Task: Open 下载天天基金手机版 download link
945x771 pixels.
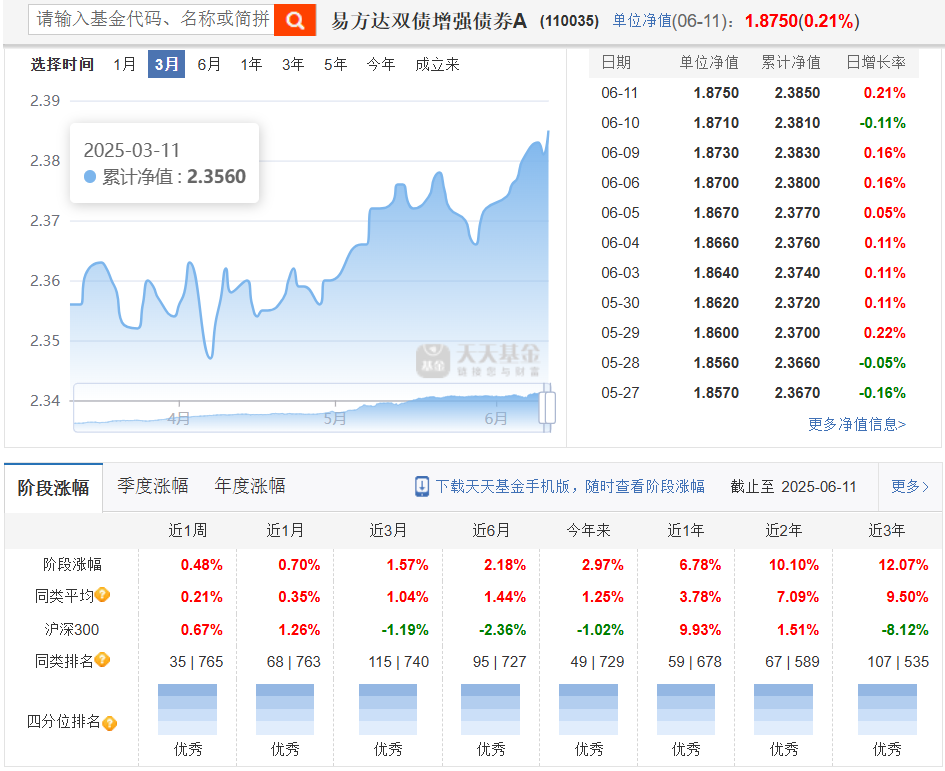Action: (x=570, y=486)
